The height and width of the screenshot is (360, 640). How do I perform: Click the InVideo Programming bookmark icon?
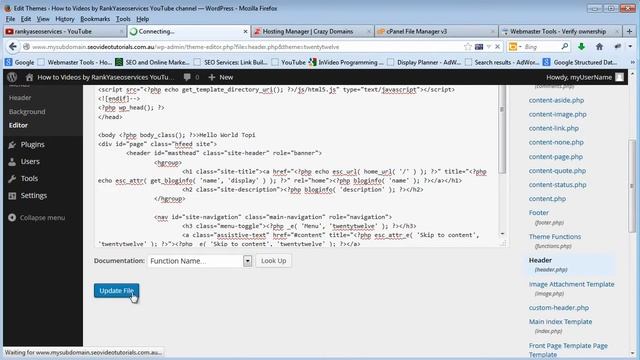[313, 62]
